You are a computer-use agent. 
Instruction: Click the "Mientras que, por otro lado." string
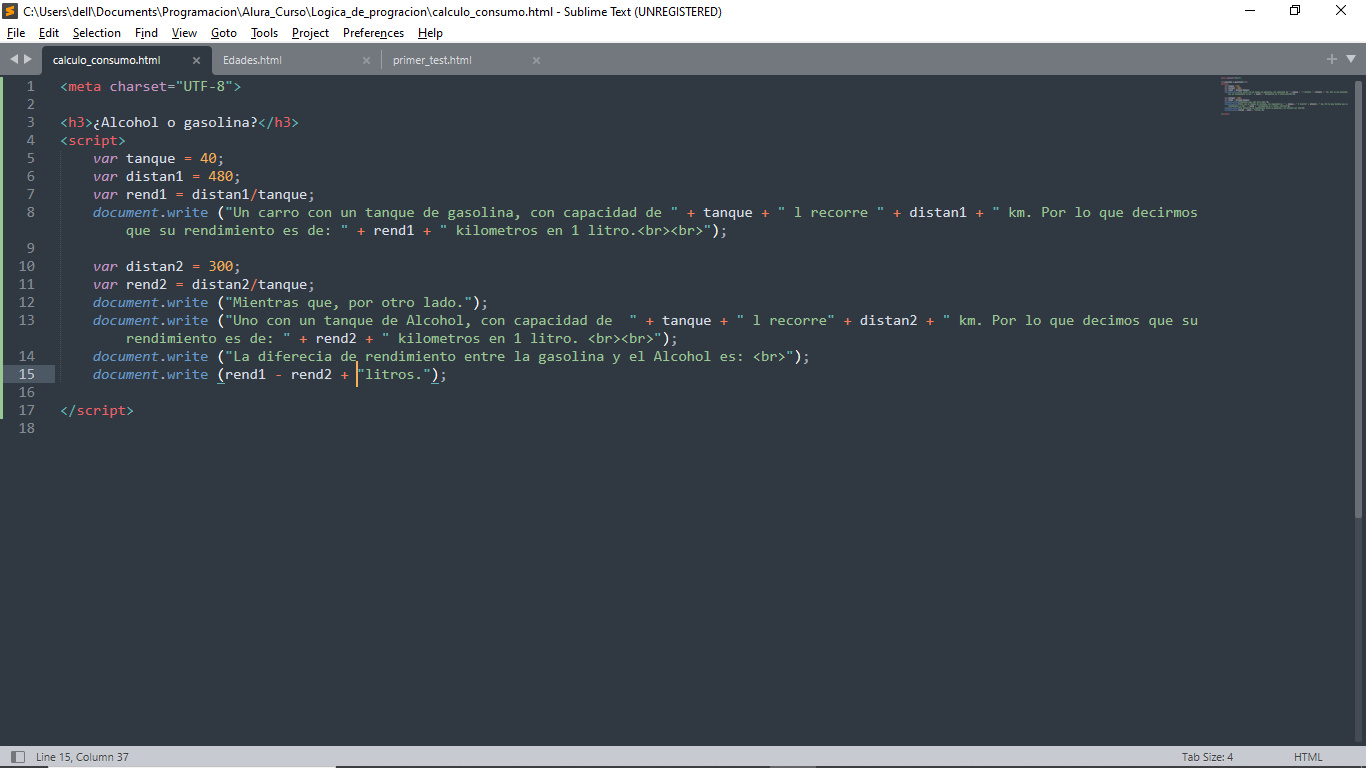click(x=348, y=302)
